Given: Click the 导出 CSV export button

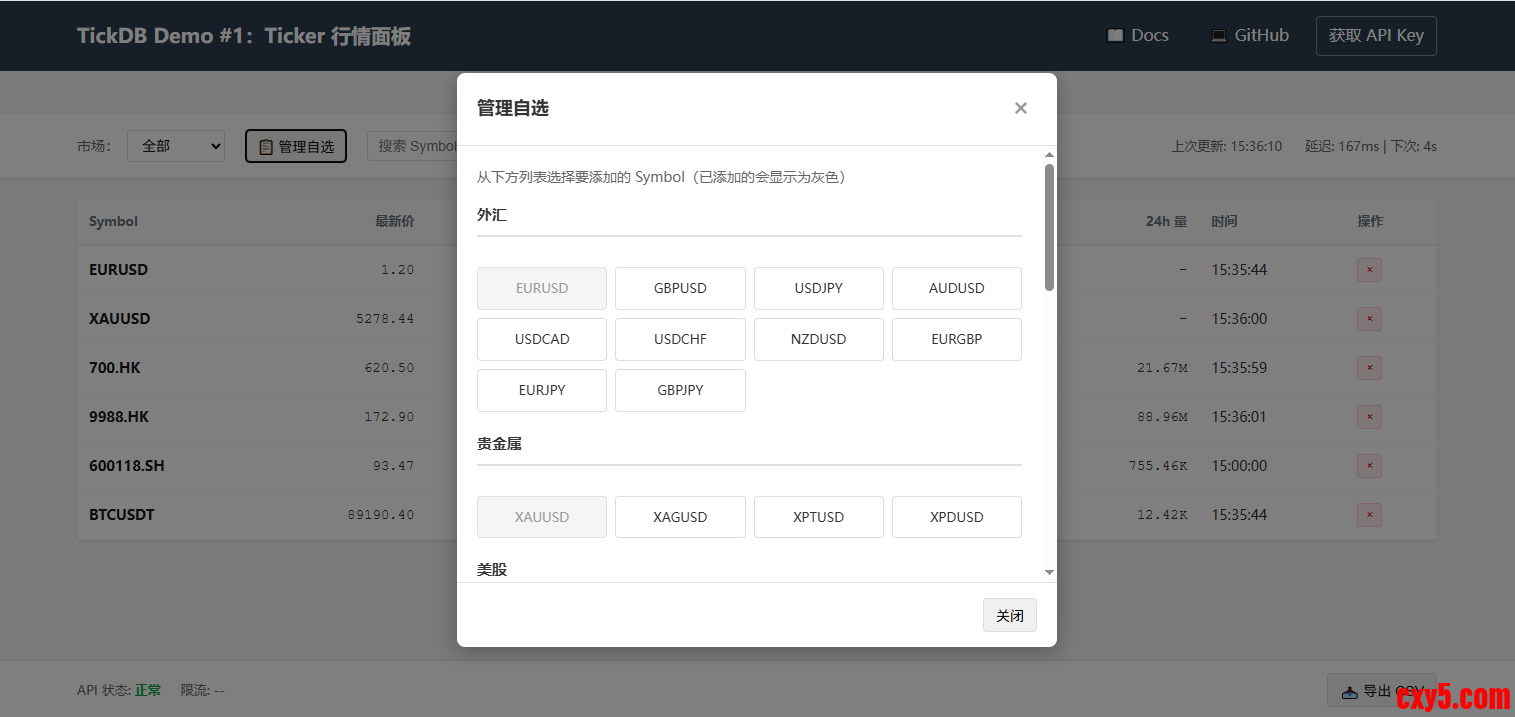Looking at the screenshot, I should click(1381, 691).
